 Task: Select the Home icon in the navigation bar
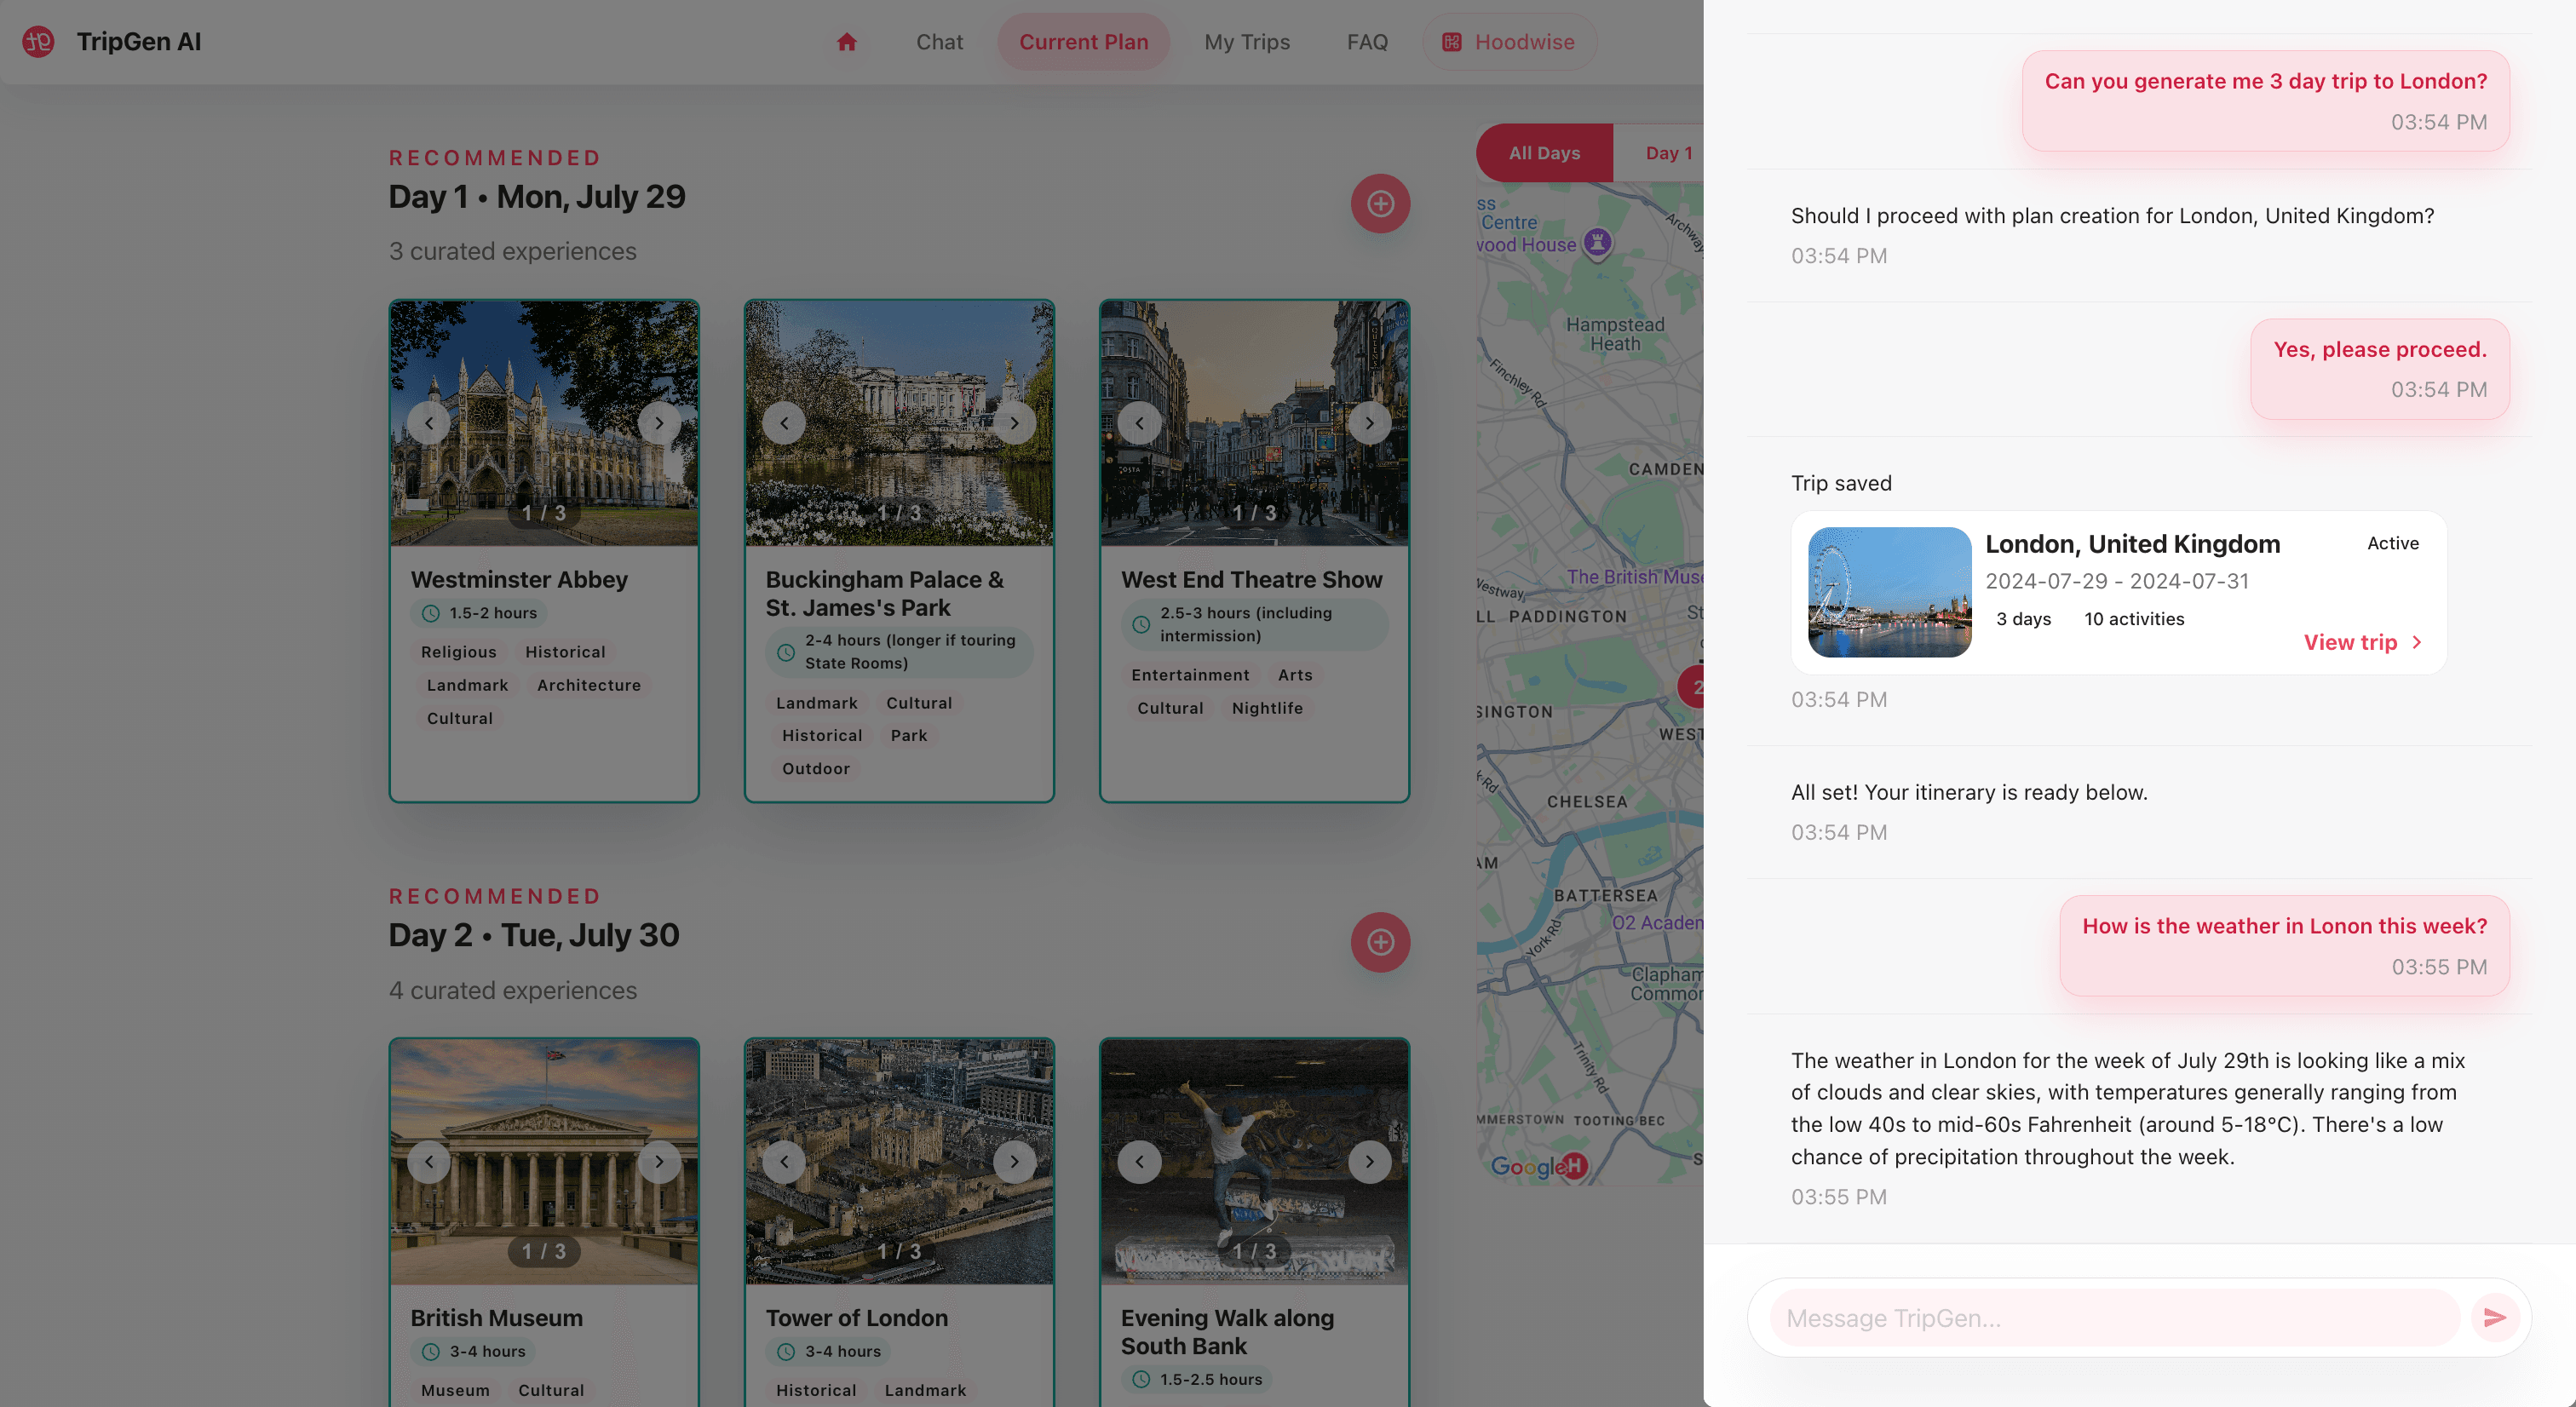(x=846, y=42)
